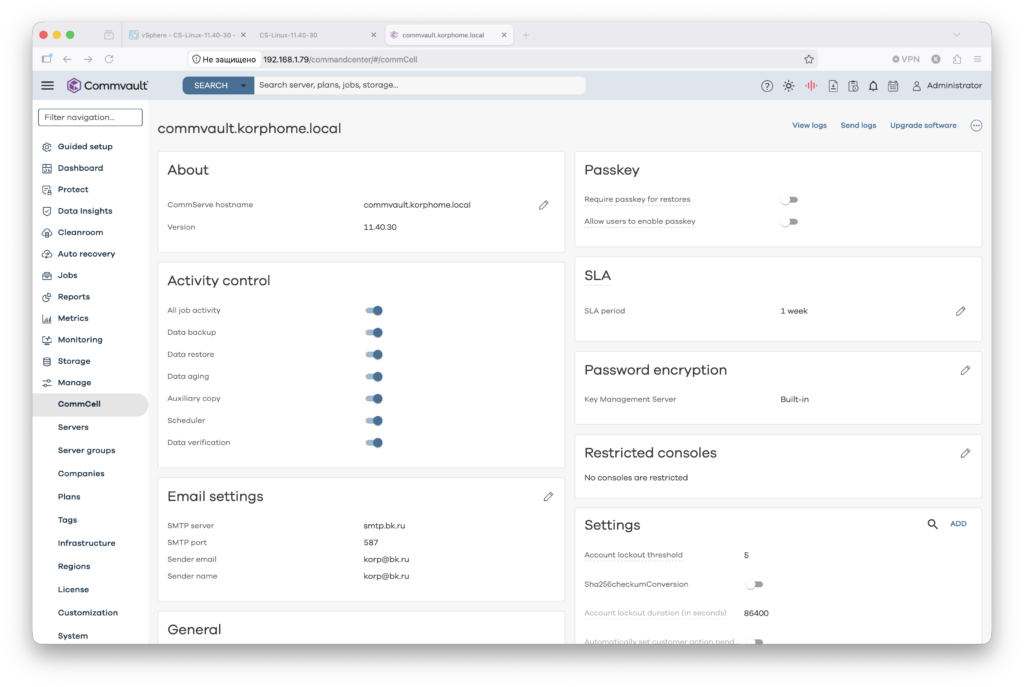This screenshot has width=1024, height=687.
Task: Open the VPN indicator in browser toolbar
Action: [906, 59]
